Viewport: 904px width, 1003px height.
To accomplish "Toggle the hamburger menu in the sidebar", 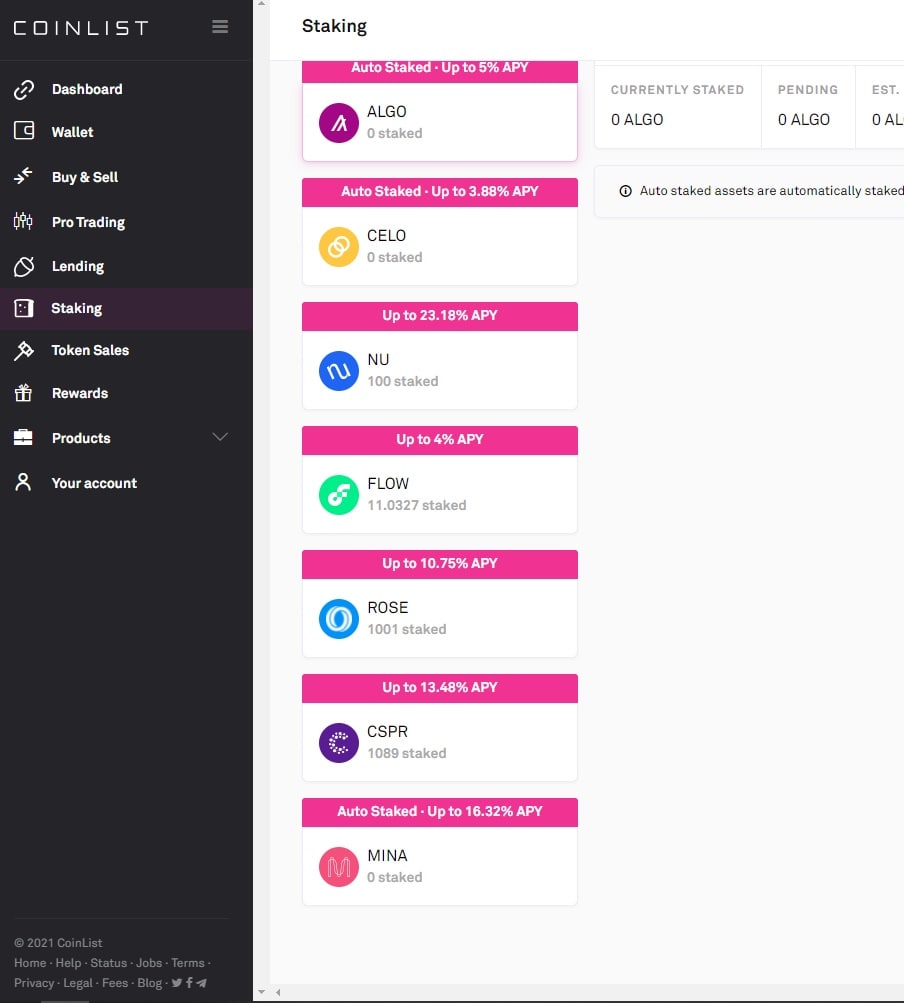I will coord(220,26).
